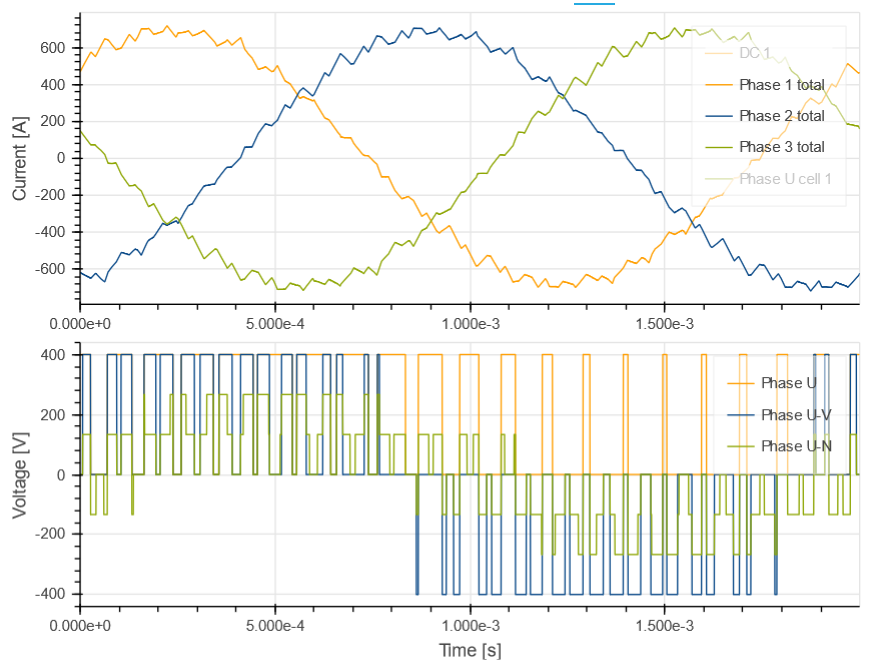Show the faded DC 1 legend entry
The image size is (871, 661).
tap(754, 53)
